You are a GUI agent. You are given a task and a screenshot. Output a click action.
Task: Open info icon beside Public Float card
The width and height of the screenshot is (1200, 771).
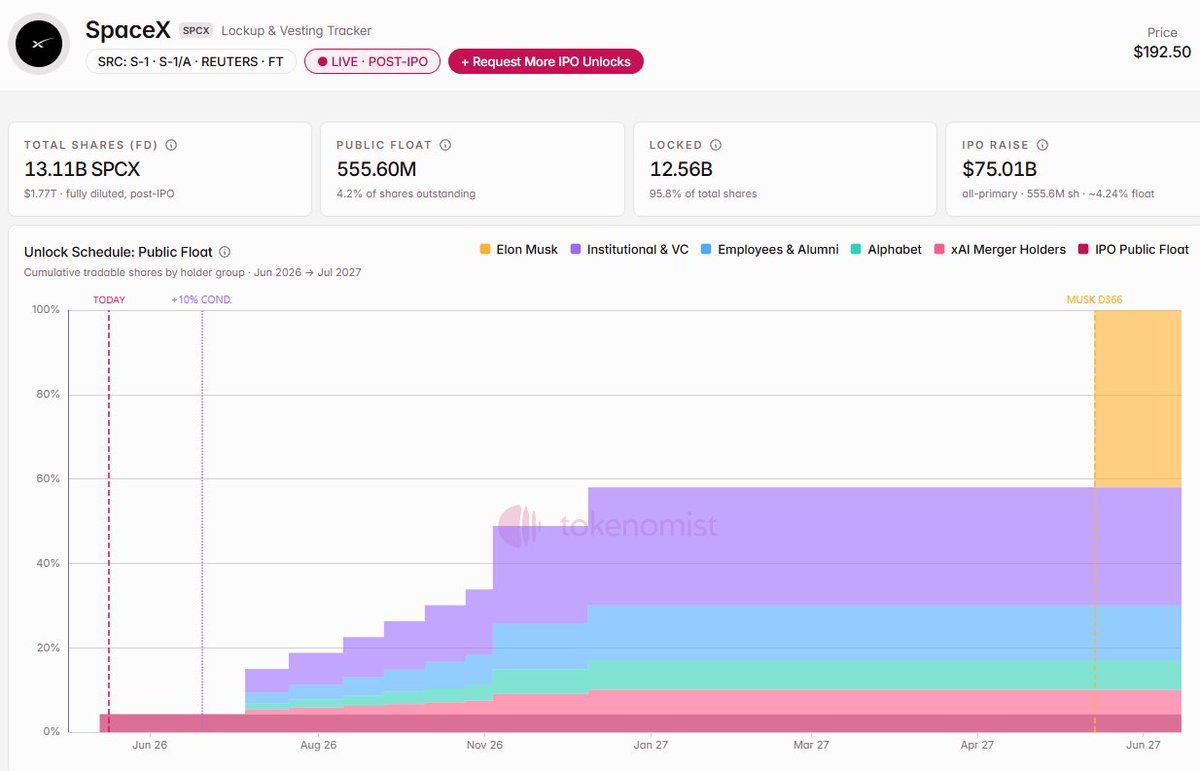click(445, 145)
